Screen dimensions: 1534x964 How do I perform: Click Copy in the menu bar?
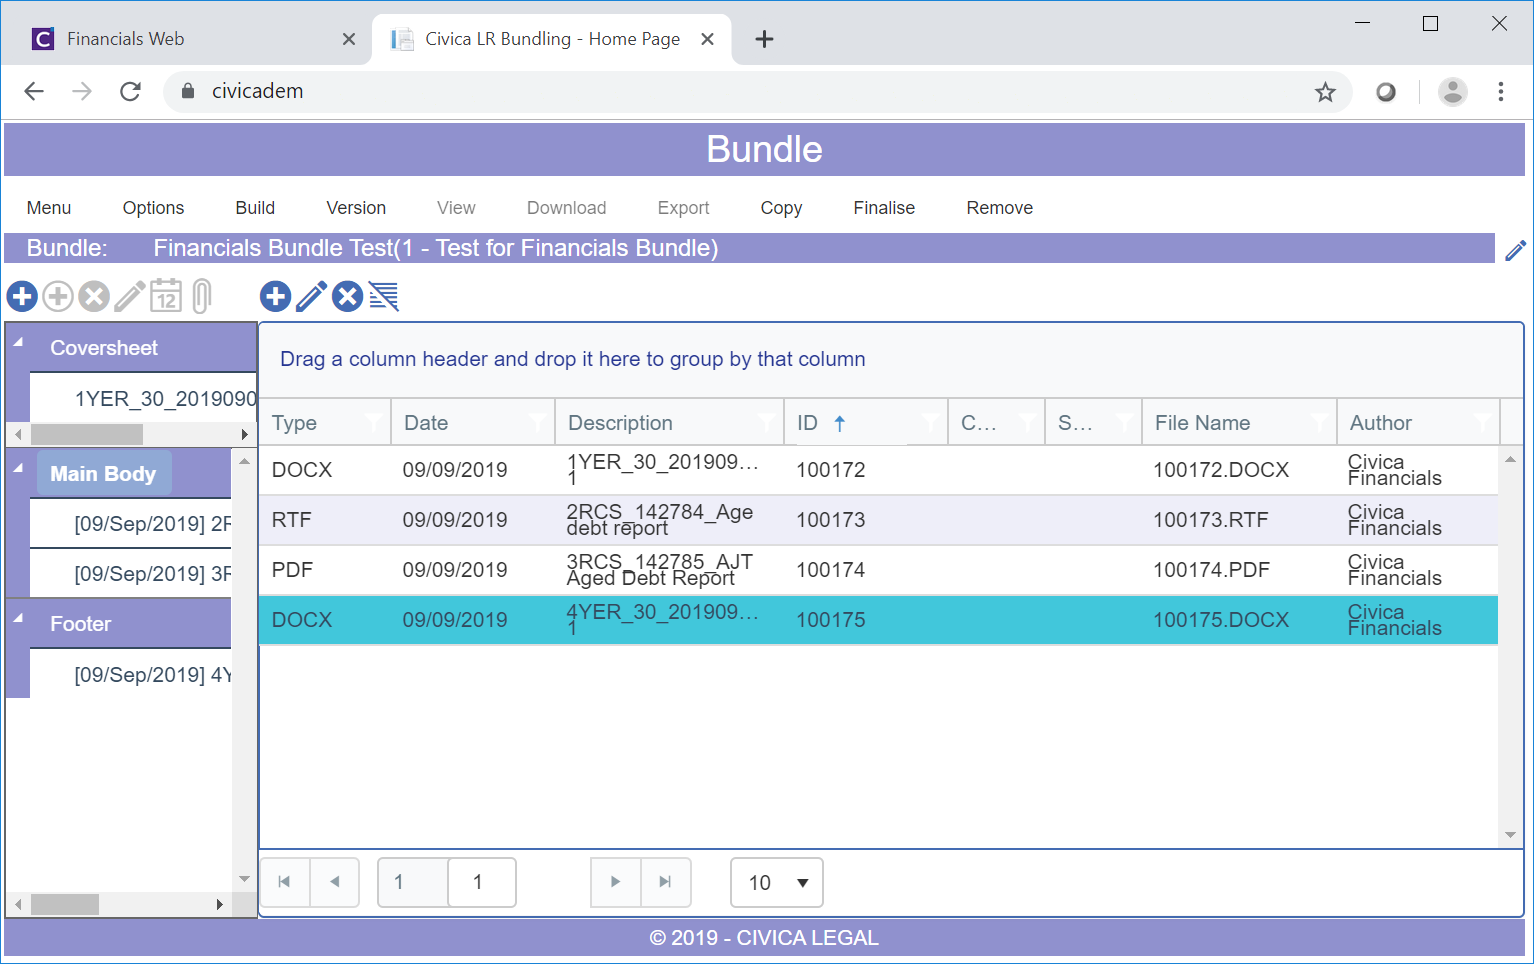tap(781, 208)
